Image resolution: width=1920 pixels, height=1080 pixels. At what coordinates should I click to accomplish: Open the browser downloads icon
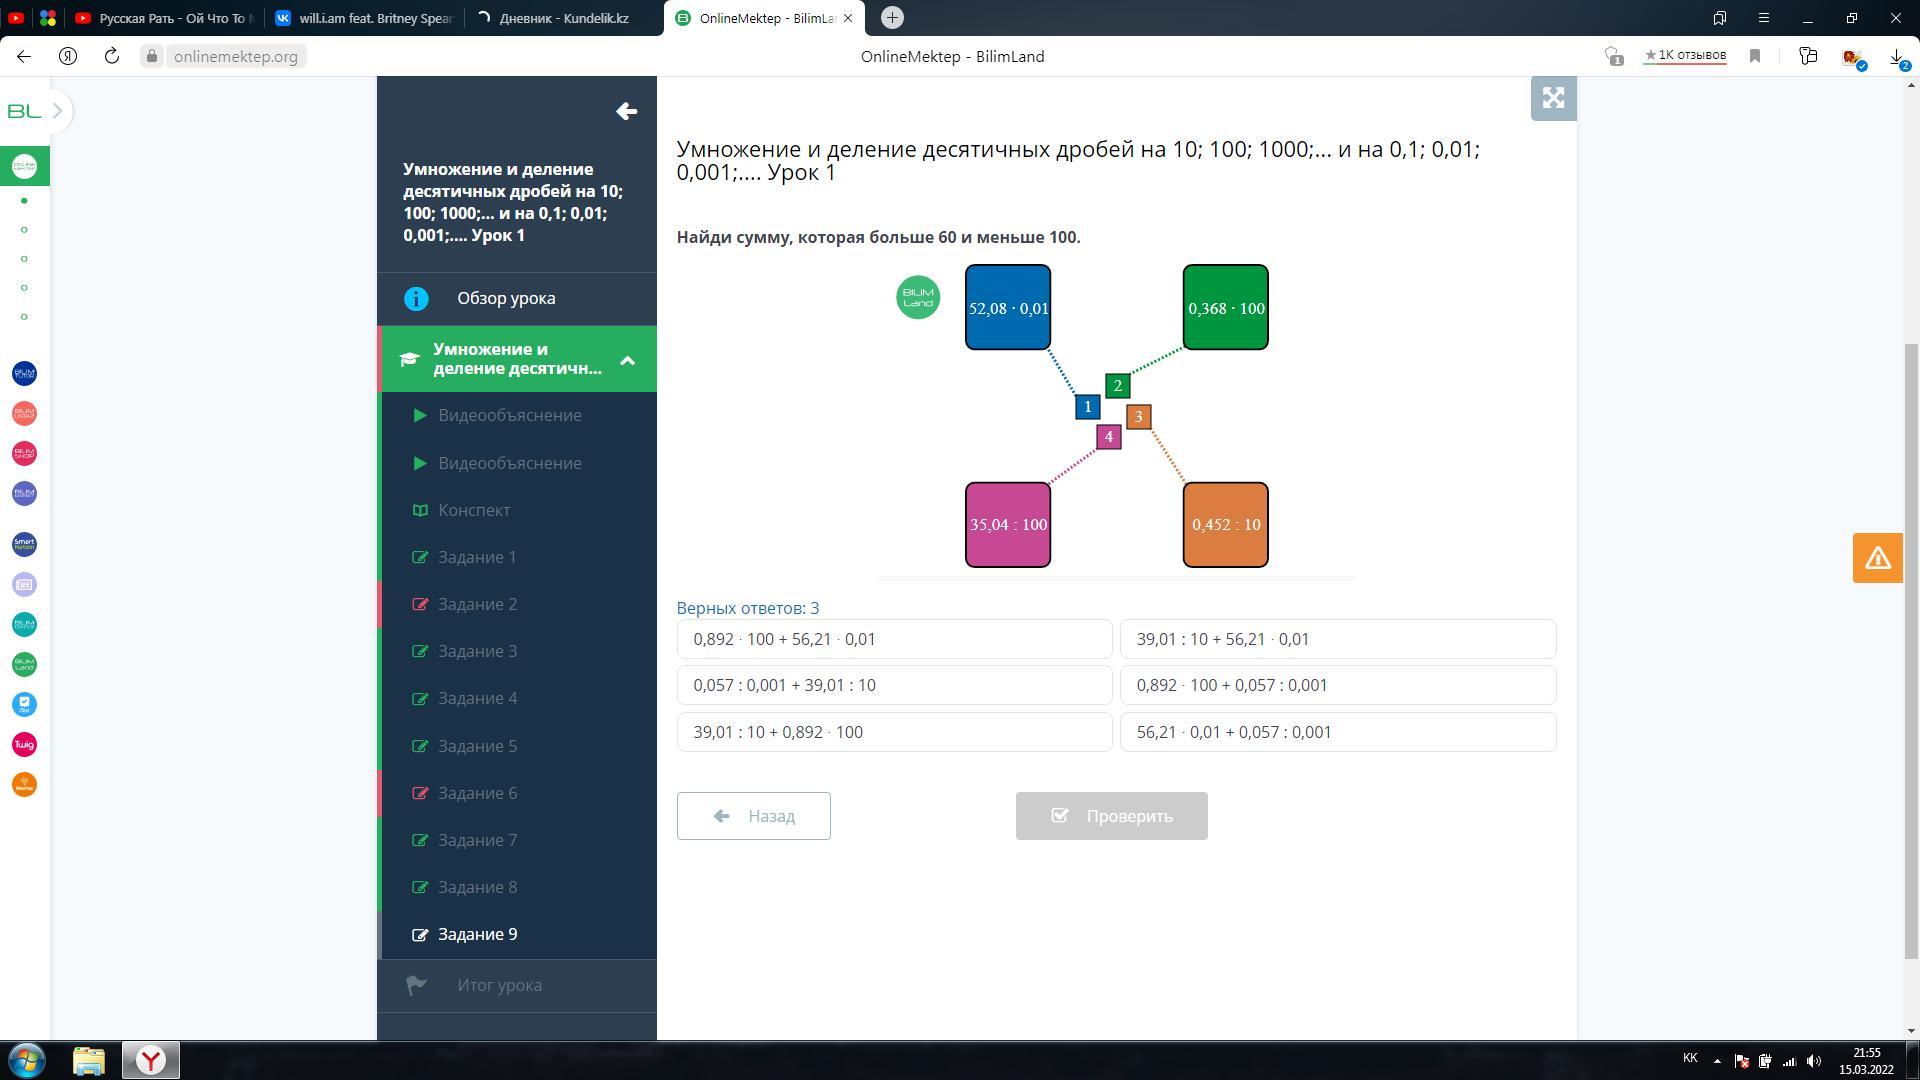point(1896,56)
